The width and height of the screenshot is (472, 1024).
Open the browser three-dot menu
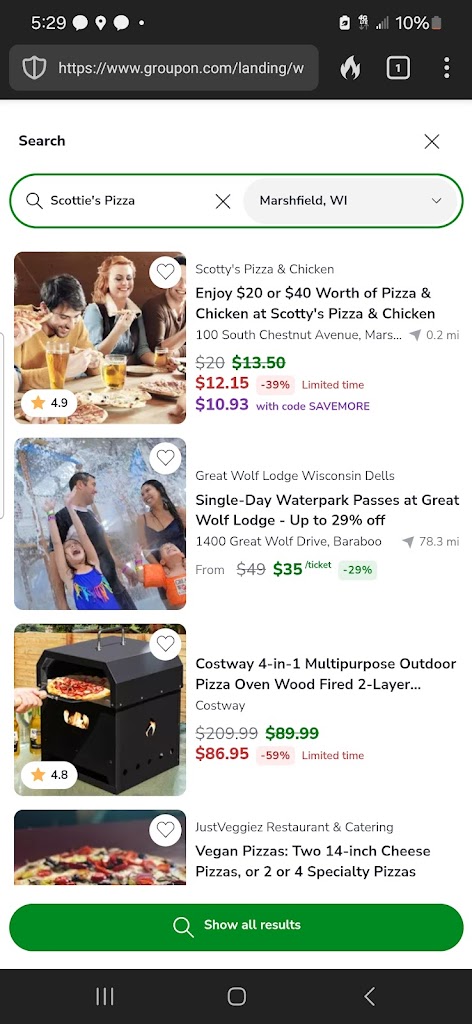click(x=447, y=67)
